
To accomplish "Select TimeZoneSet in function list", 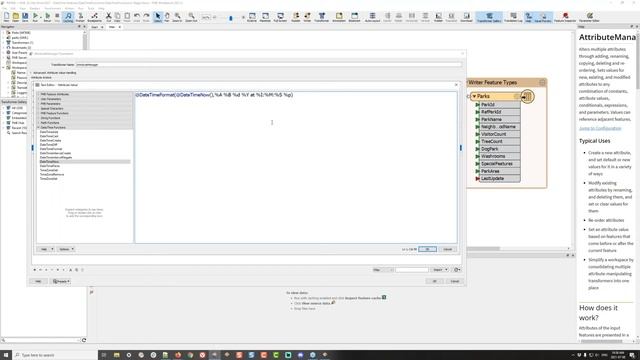I will coord(49,179).
